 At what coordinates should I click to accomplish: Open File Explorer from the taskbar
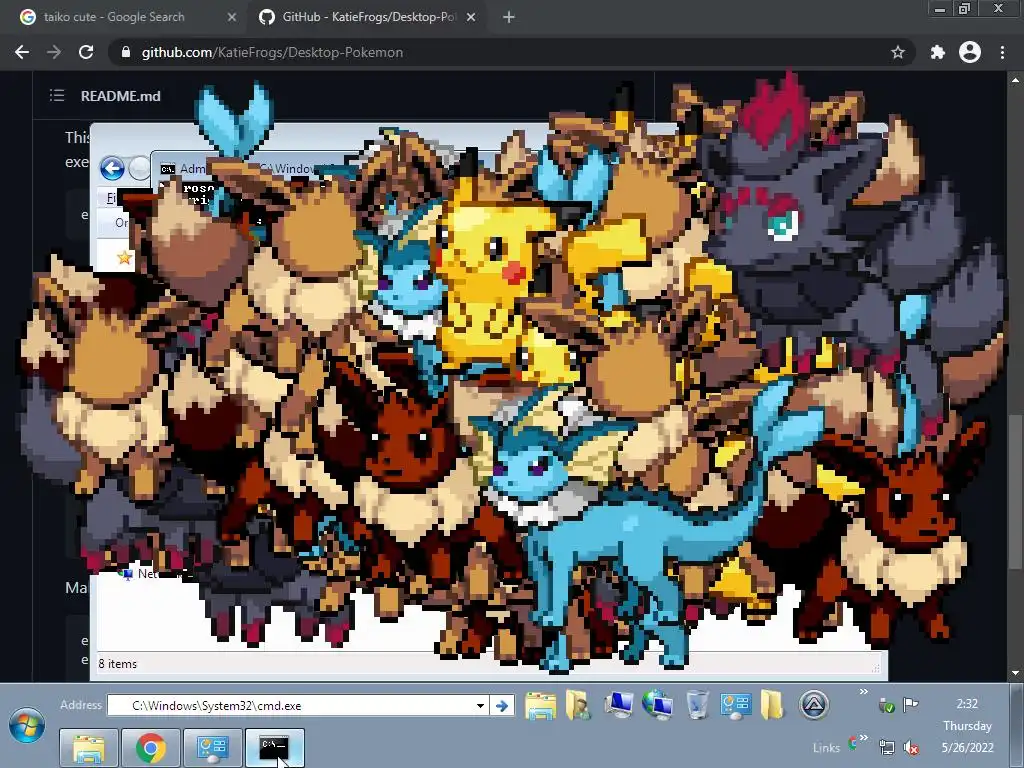[x=89, y=748]
